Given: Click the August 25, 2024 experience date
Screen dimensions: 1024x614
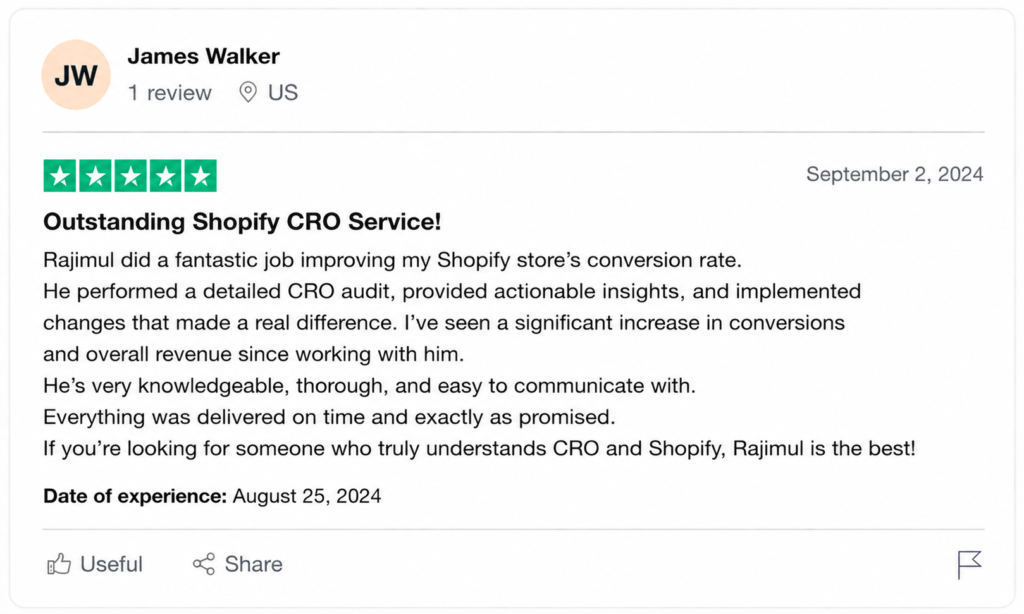Looking at the screenshot, I should pos(307,496).
